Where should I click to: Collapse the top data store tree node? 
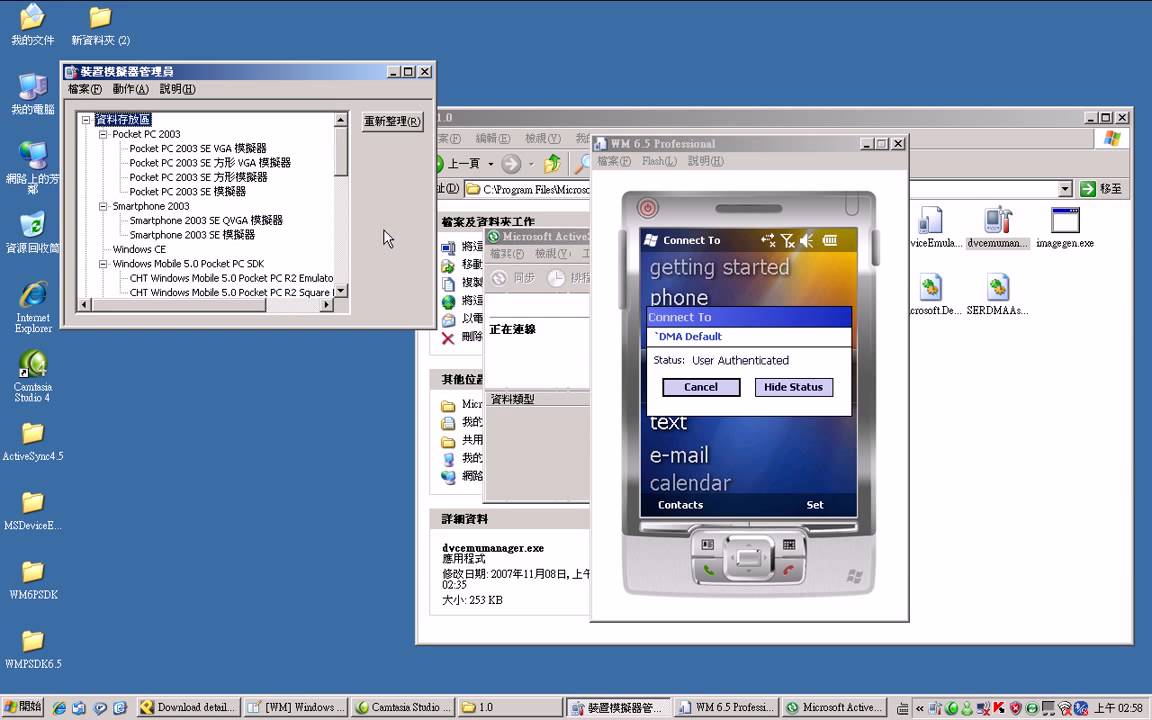pyautogui.click(x=86, y=119)
